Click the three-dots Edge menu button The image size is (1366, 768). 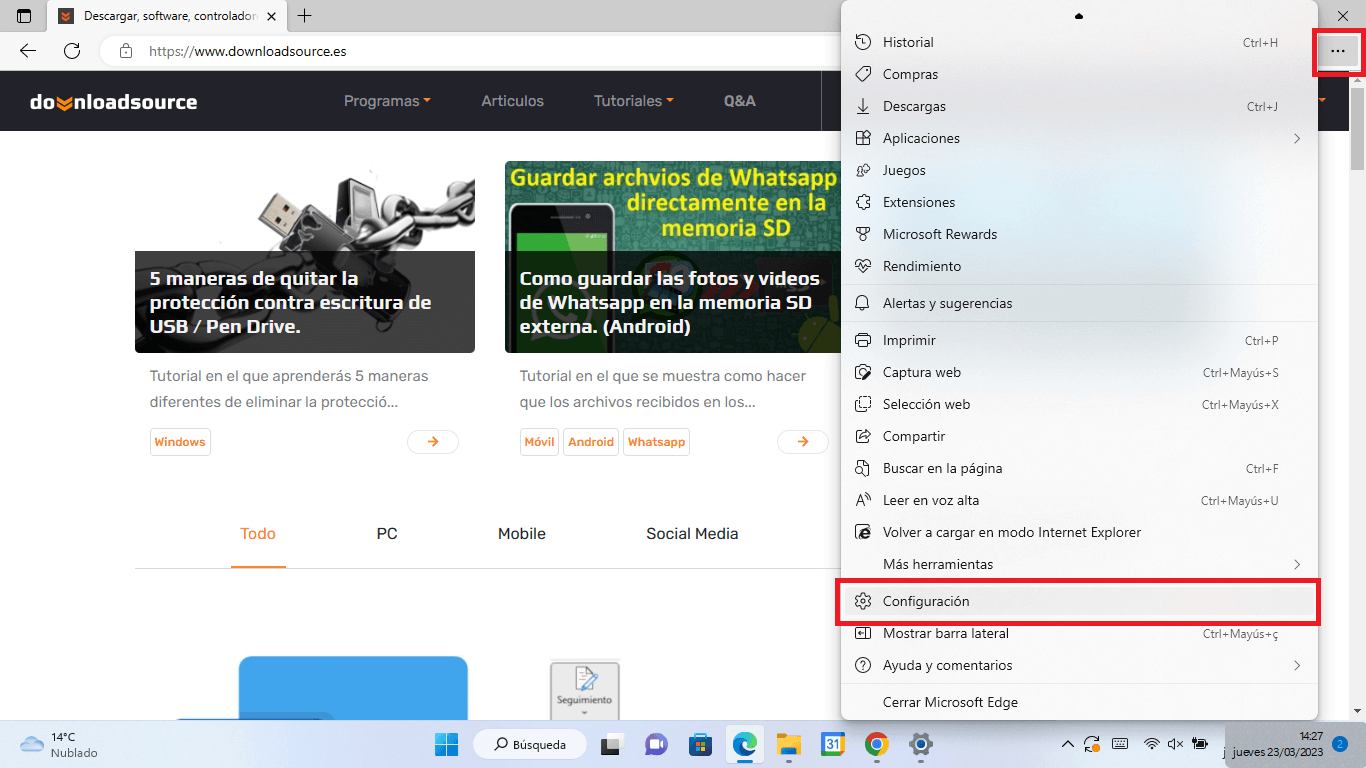[1338, 51]
